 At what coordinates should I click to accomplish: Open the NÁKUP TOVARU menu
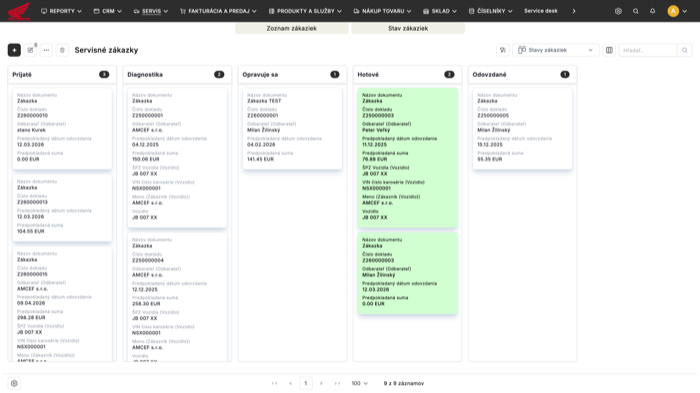[382, 11]
